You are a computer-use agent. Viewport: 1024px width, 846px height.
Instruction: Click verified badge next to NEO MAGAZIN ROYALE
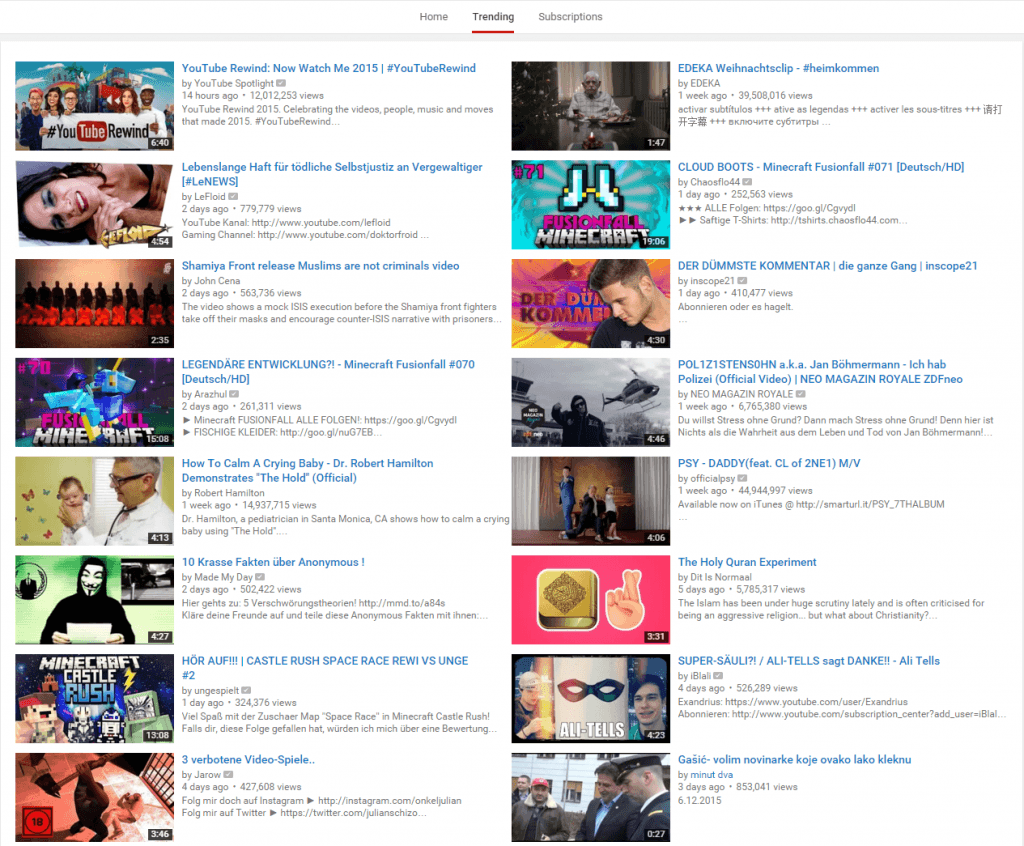[800, 395]
